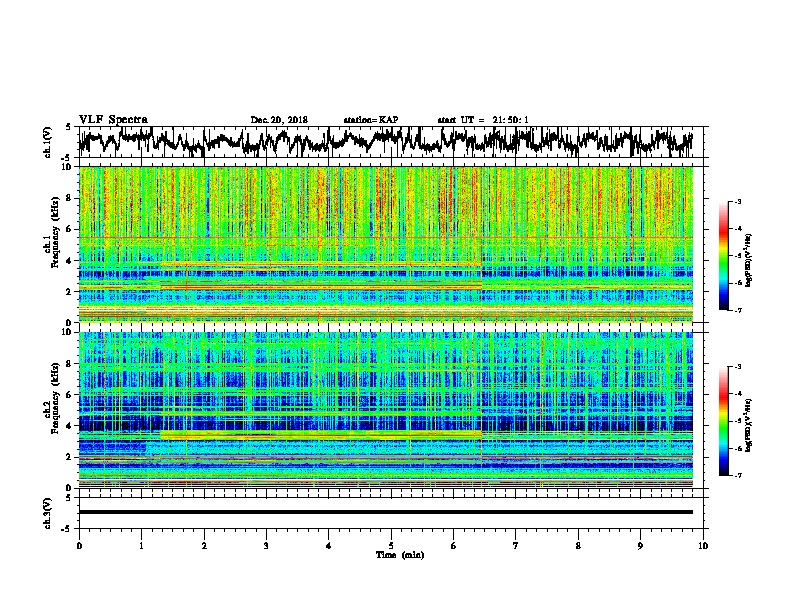Viewport: 792px width, 612px height.
Task: Click the "6" kHz tick on ch.2 axis
Action: [69, 394]
